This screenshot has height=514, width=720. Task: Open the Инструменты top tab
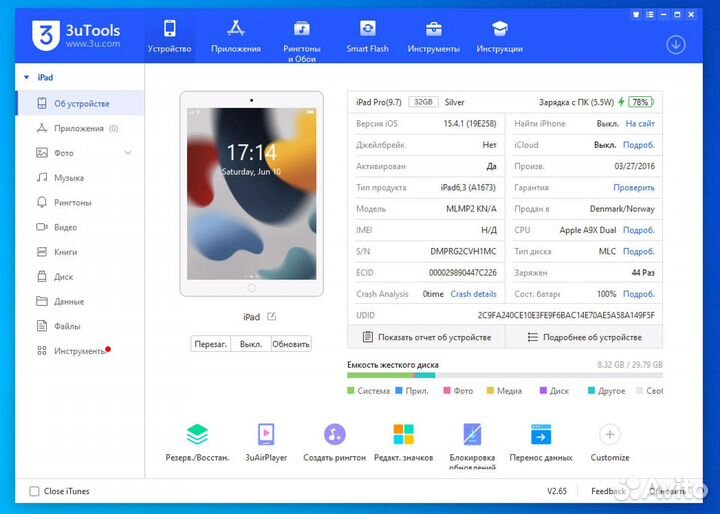coord(433,36)
